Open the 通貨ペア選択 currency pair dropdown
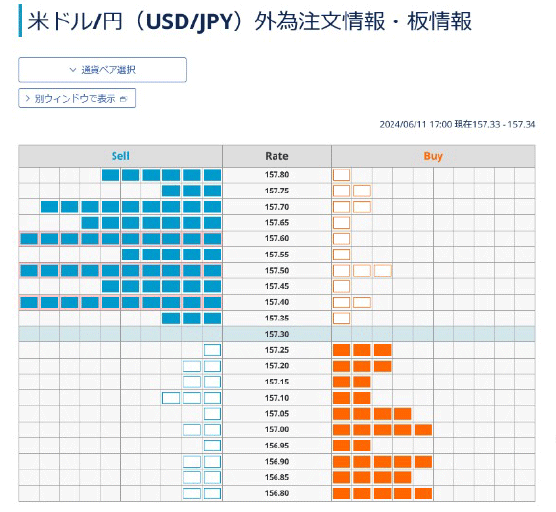Screen dimensions: 556x512 click(102, 70)
